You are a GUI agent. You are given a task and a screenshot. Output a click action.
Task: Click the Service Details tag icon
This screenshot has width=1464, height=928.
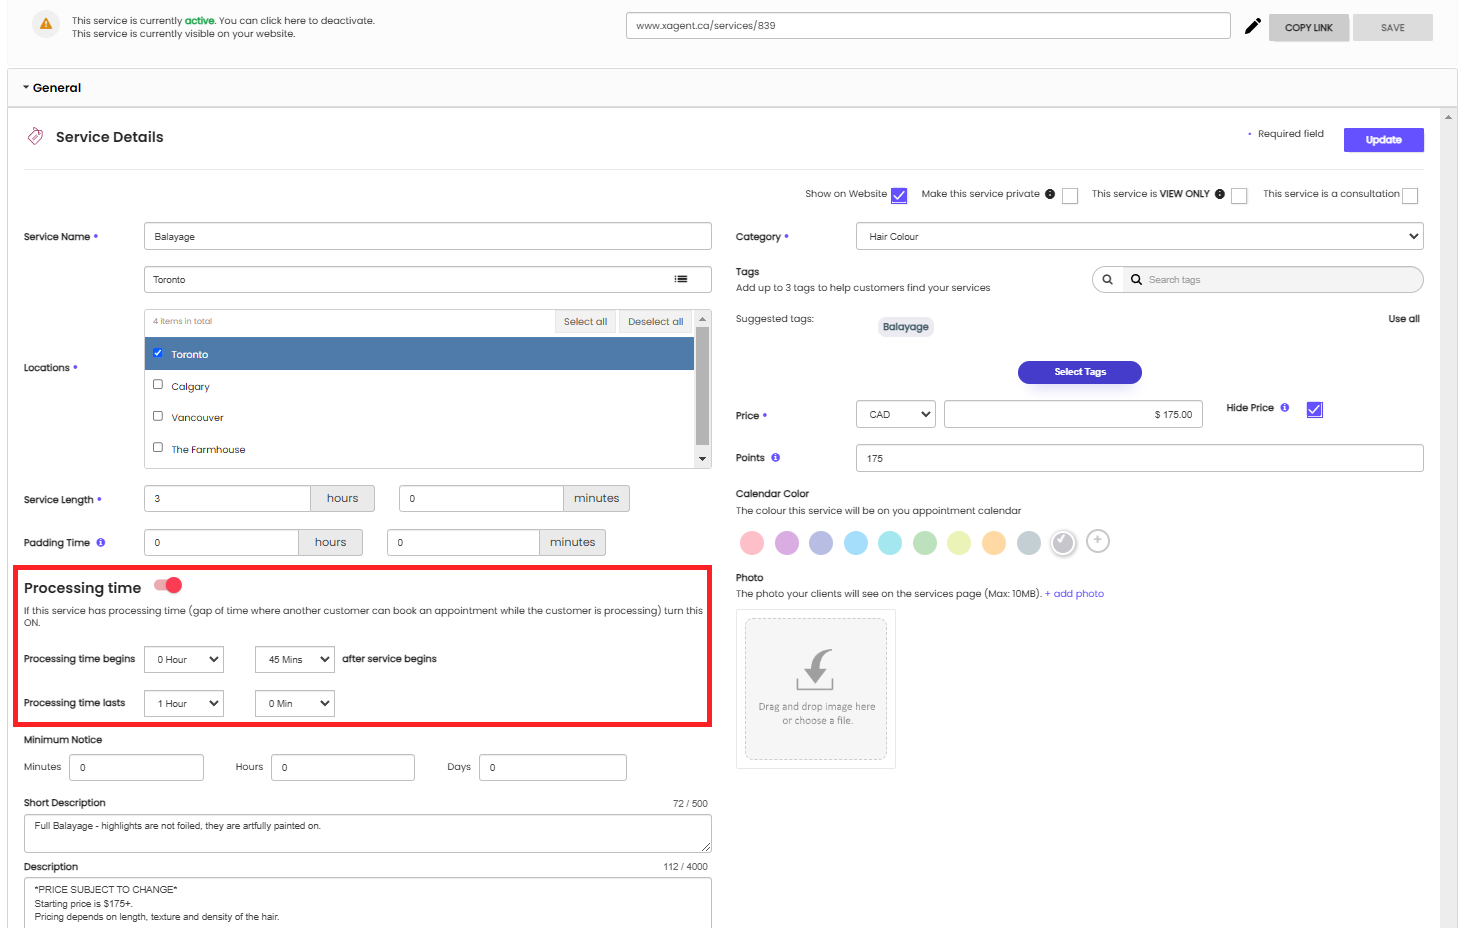35,136
